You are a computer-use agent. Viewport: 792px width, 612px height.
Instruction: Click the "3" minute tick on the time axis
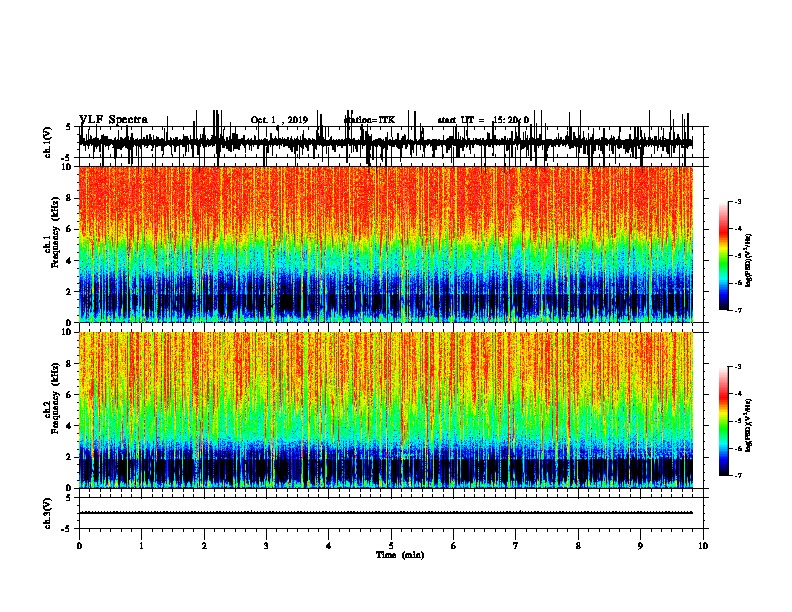[266, 546]
